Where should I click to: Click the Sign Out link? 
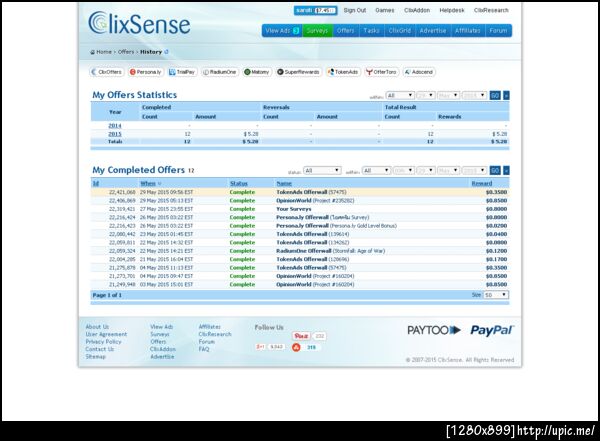click(x=355, y=10)
